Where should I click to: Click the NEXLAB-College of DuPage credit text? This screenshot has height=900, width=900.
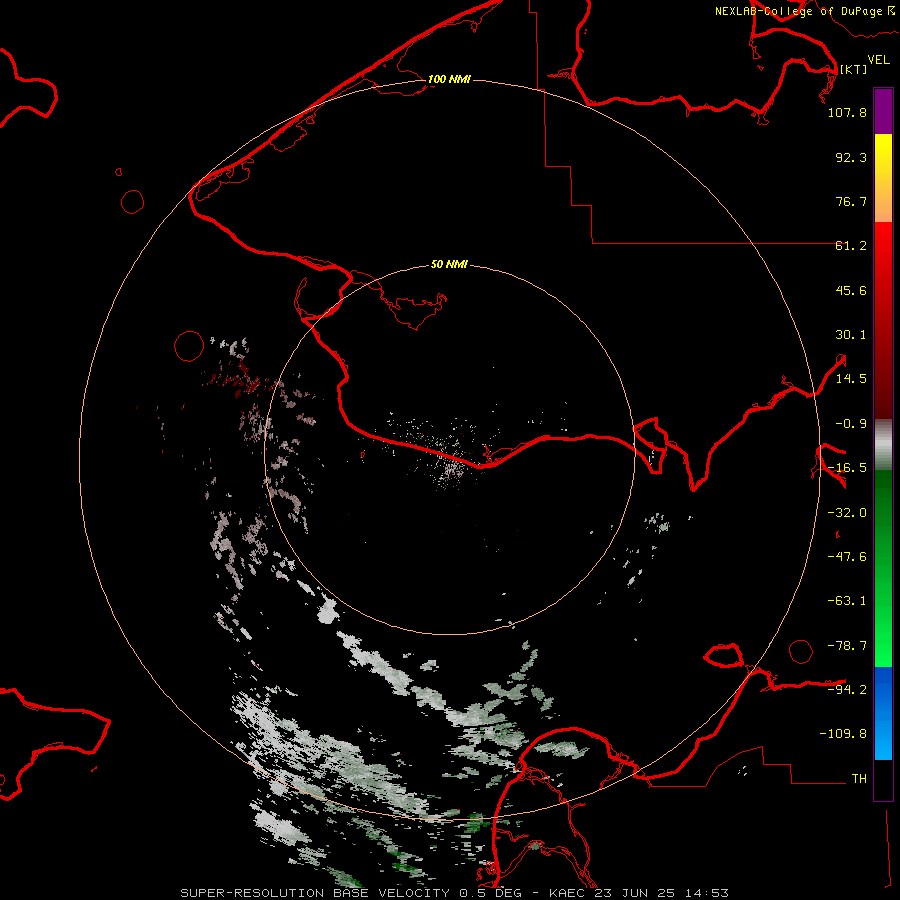click(805, 11)
